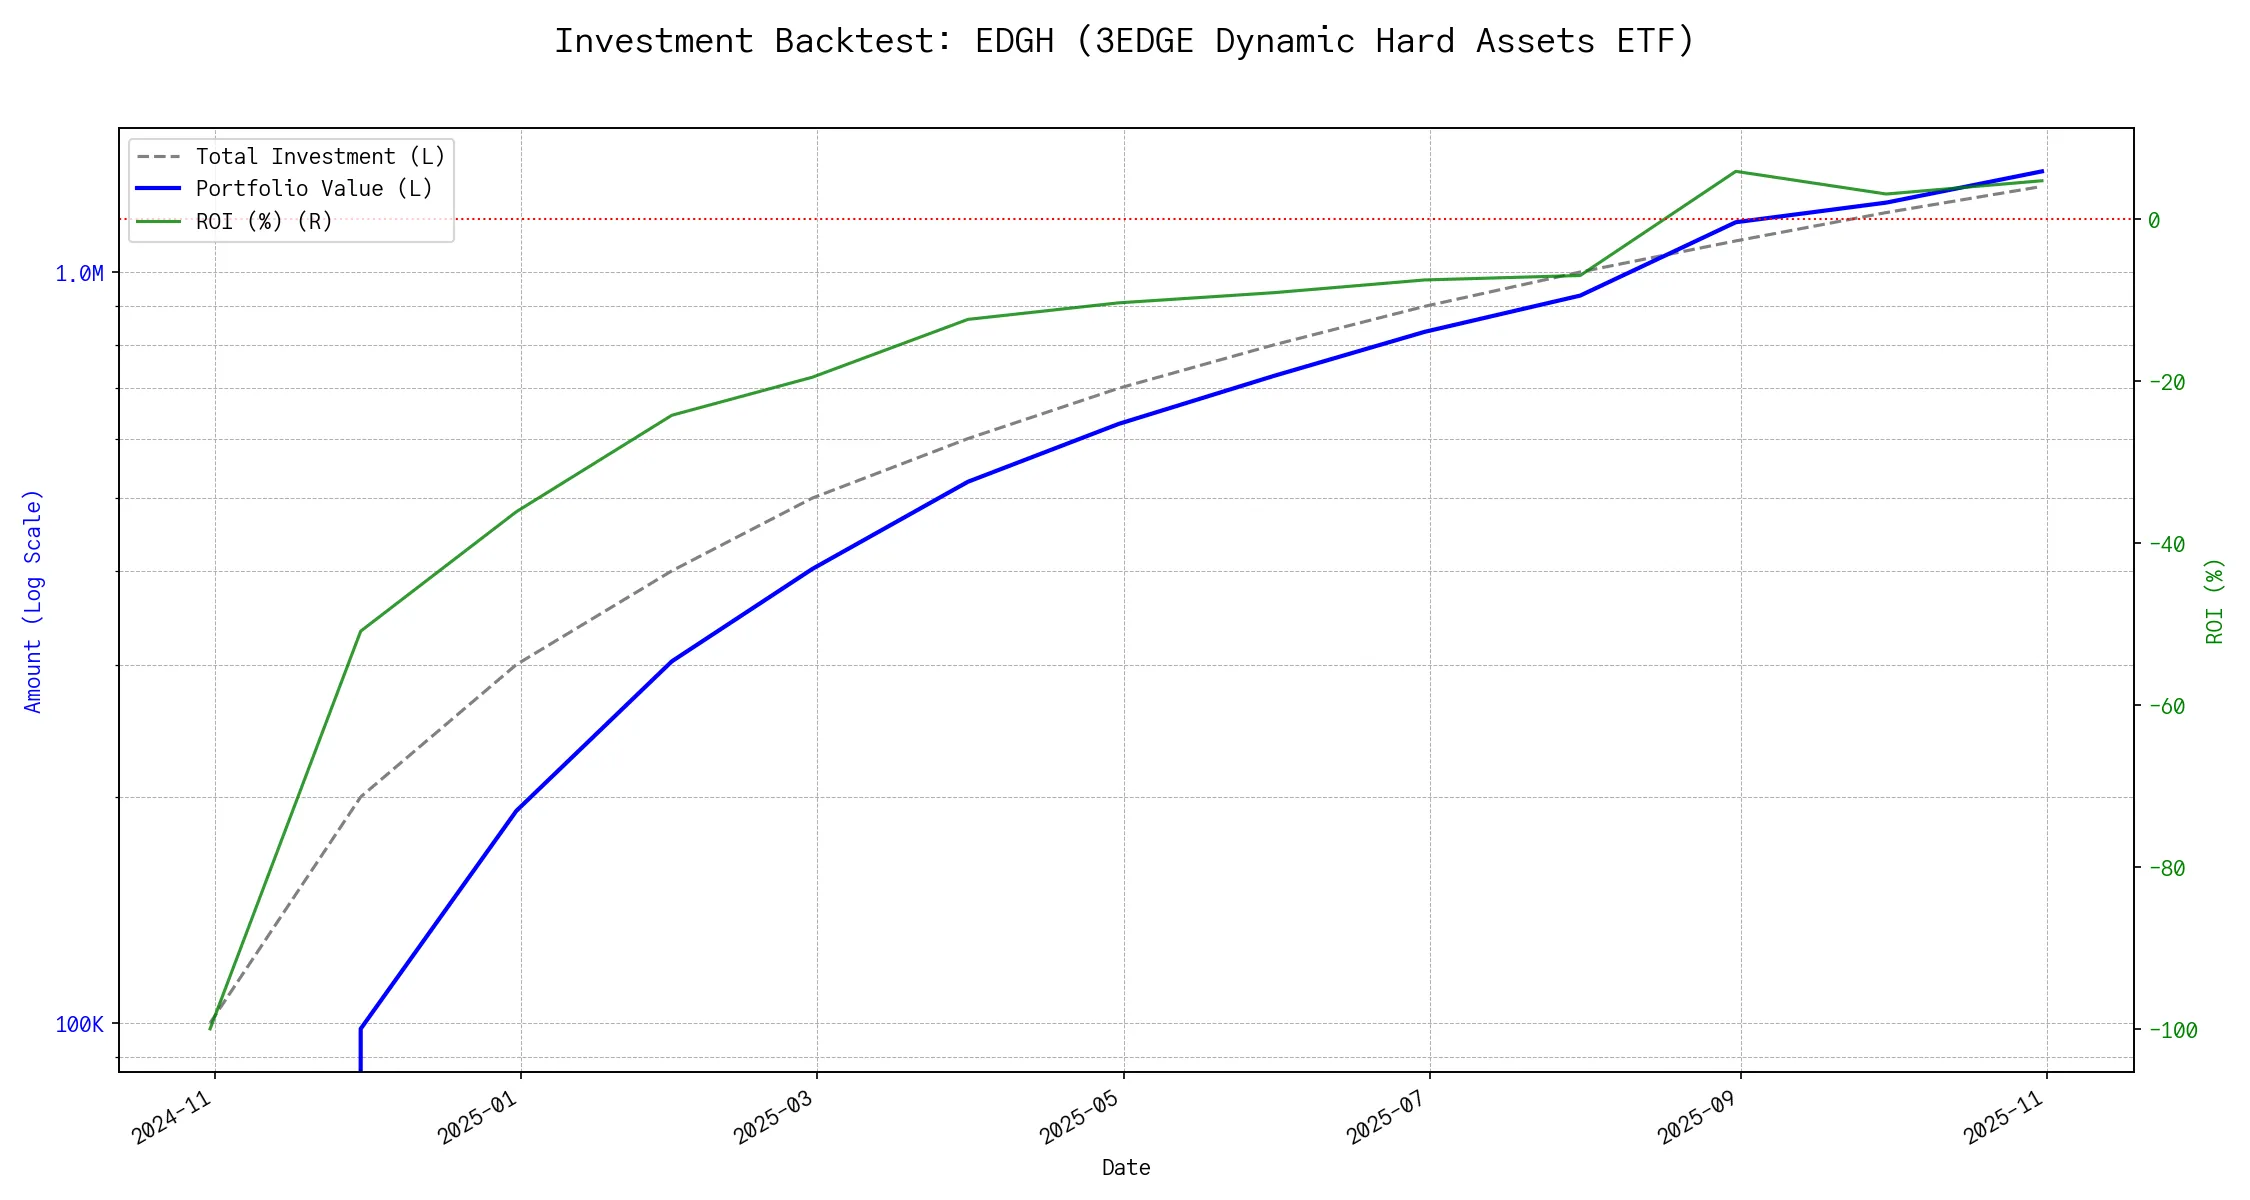Click the 2025-11 date tick label
Image resolution: width=2250 pixels, height=1200 pixels.
click(x=2004, y=1117)
